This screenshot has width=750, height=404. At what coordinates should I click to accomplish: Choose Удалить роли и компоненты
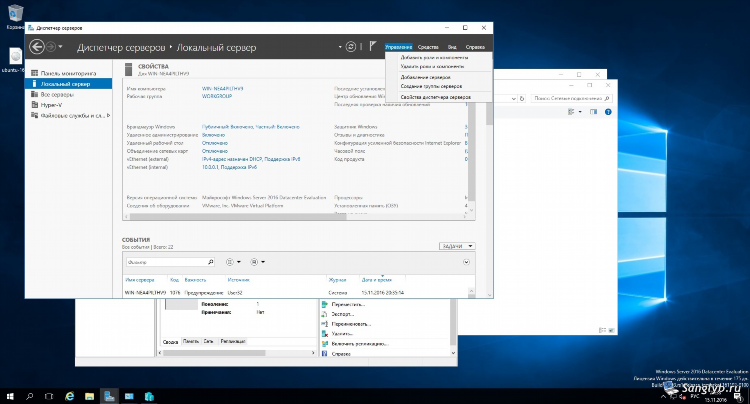tap(432, 66)
